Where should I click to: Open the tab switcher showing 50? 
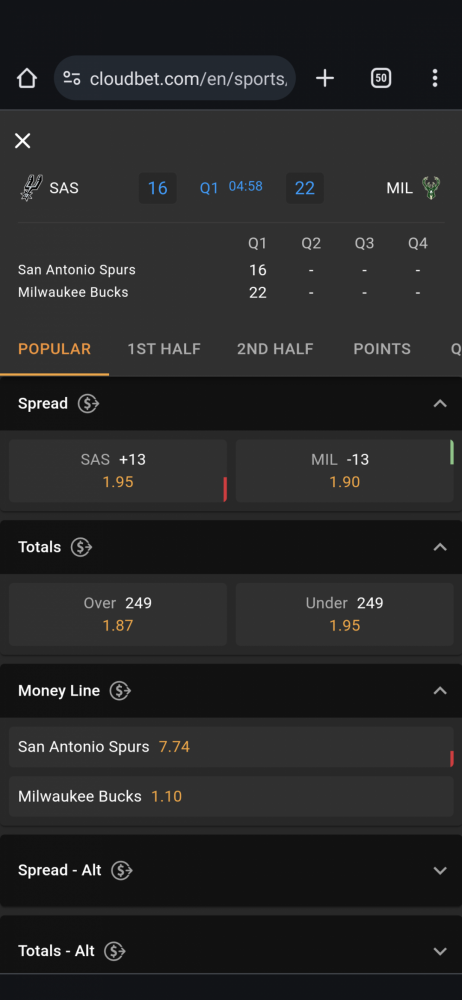380,78
